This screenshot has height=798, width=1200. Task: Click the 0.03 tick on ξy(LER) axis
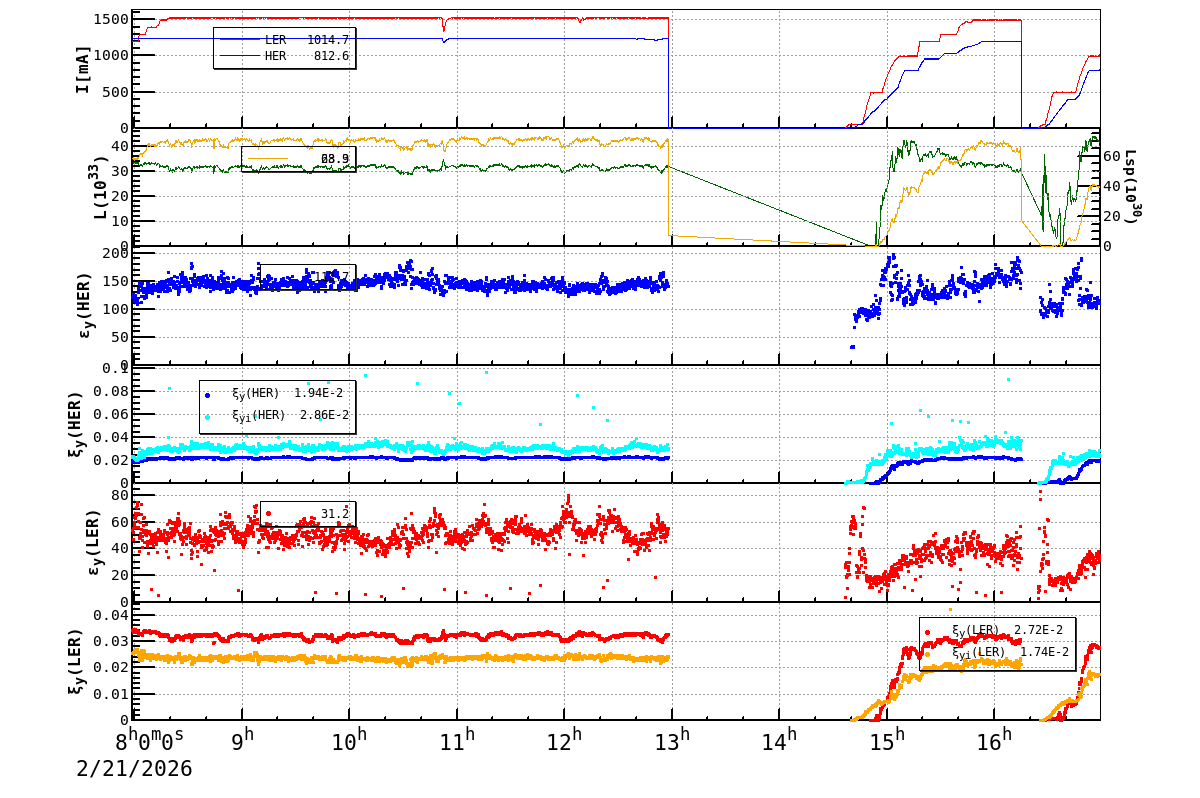point(110,641)
